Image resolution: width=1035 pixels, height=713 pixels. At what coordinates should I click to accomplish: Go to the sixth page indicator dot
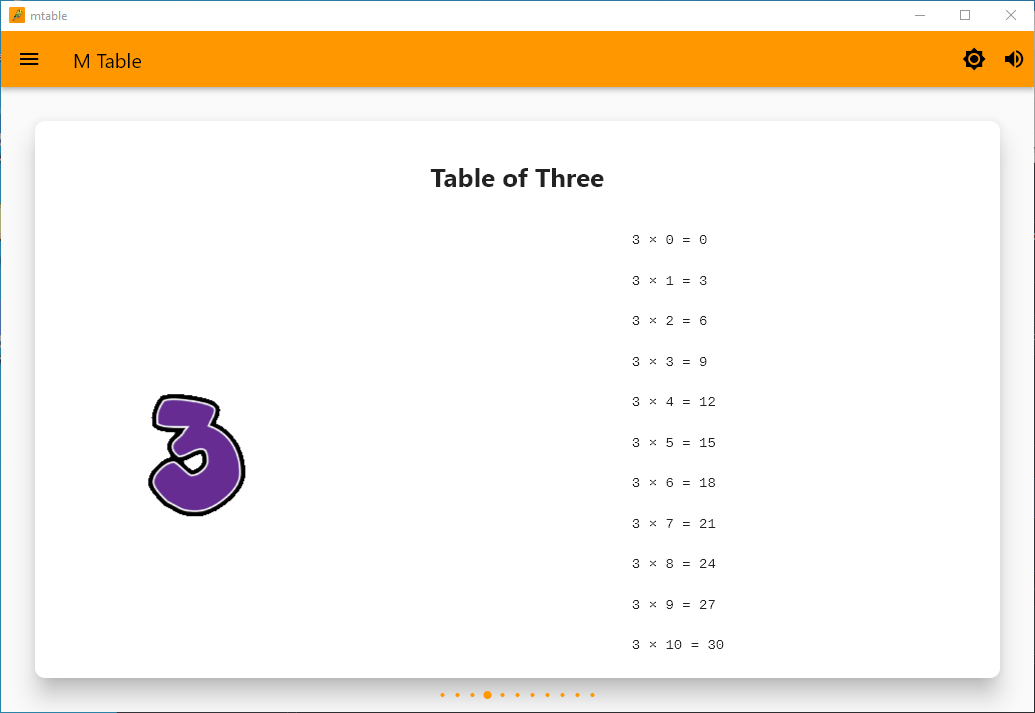[518, 695]
